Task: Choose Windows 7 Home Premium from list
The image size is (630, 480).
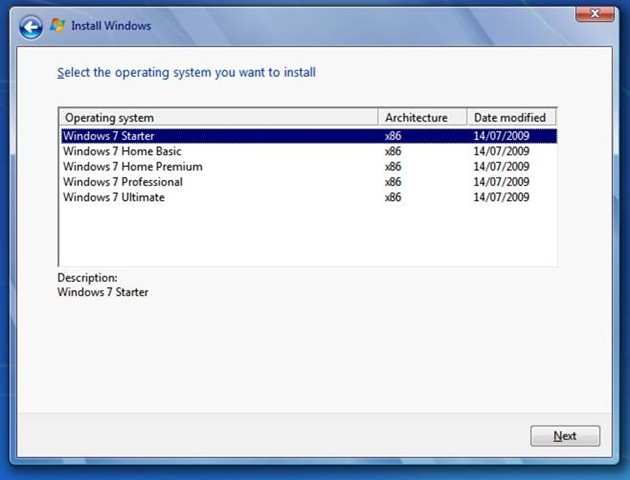Action: tap(309, 166)
